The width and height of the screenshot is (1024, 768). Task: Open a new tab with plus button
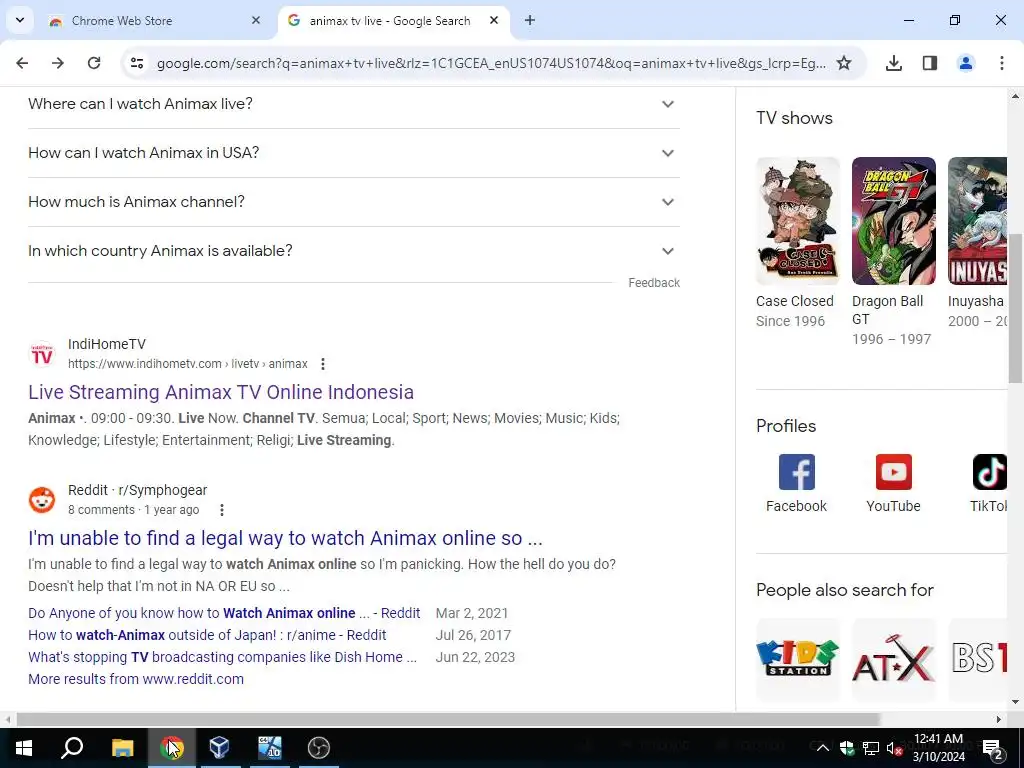[x=530, y=20]
